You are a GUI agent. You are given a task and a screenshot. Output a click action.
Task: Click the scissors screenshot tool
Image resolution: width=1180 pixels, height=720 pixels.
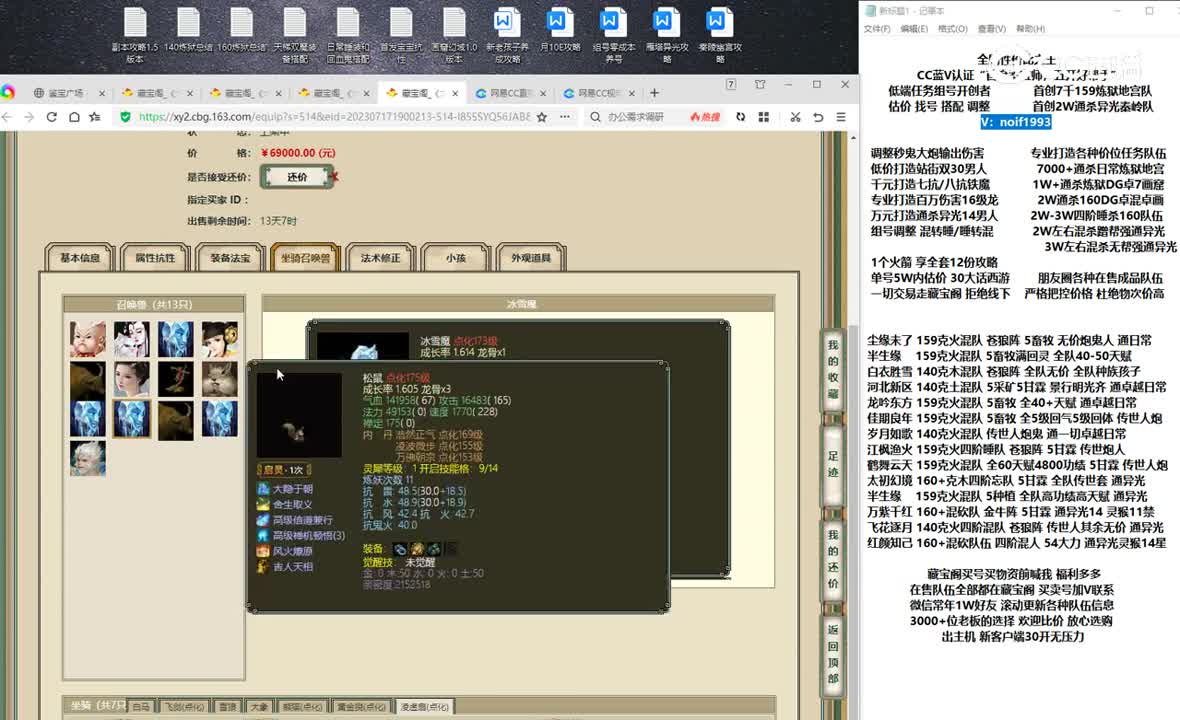(795, 117)
